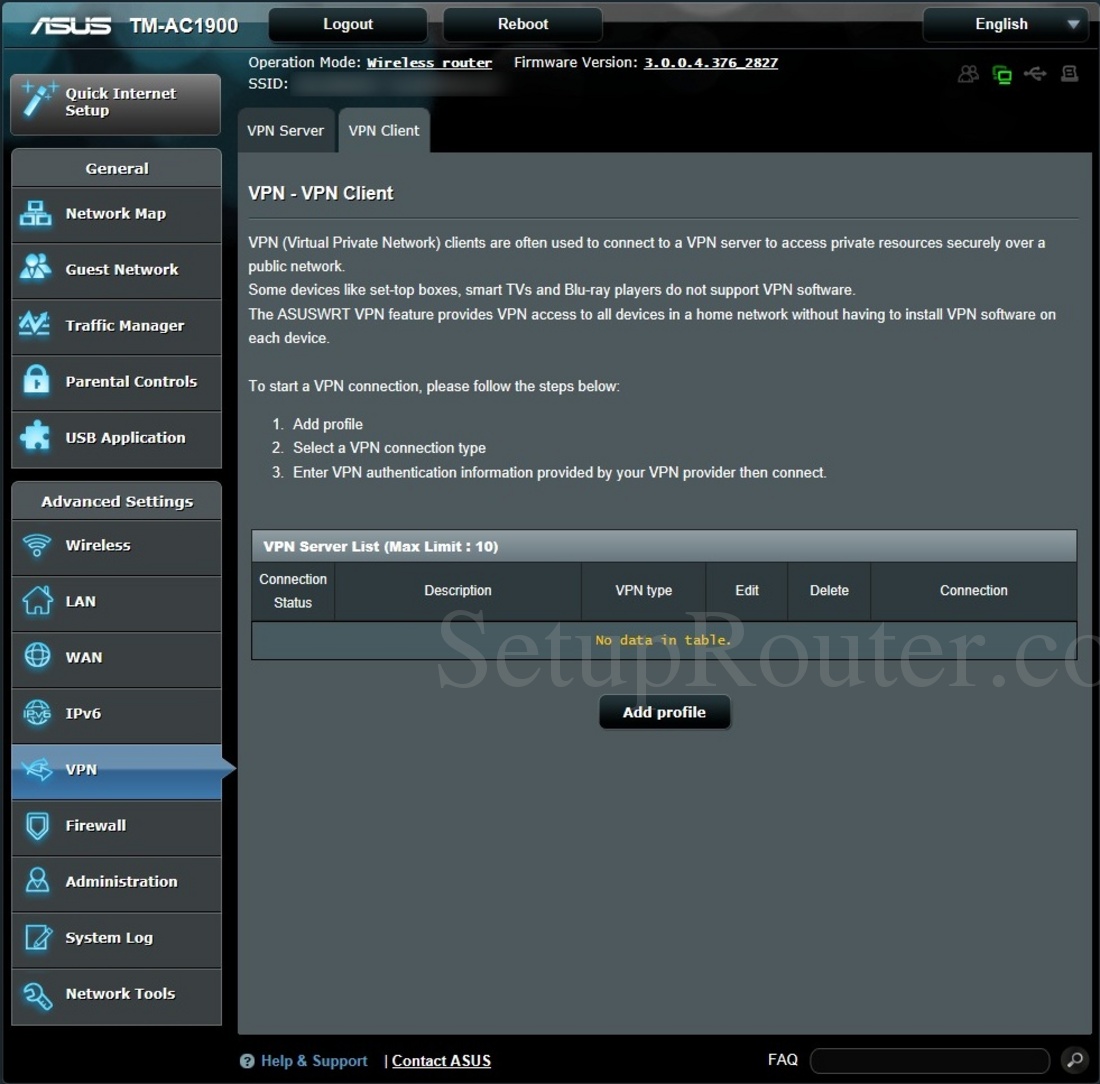Click the Description column header

pos(457,591)
